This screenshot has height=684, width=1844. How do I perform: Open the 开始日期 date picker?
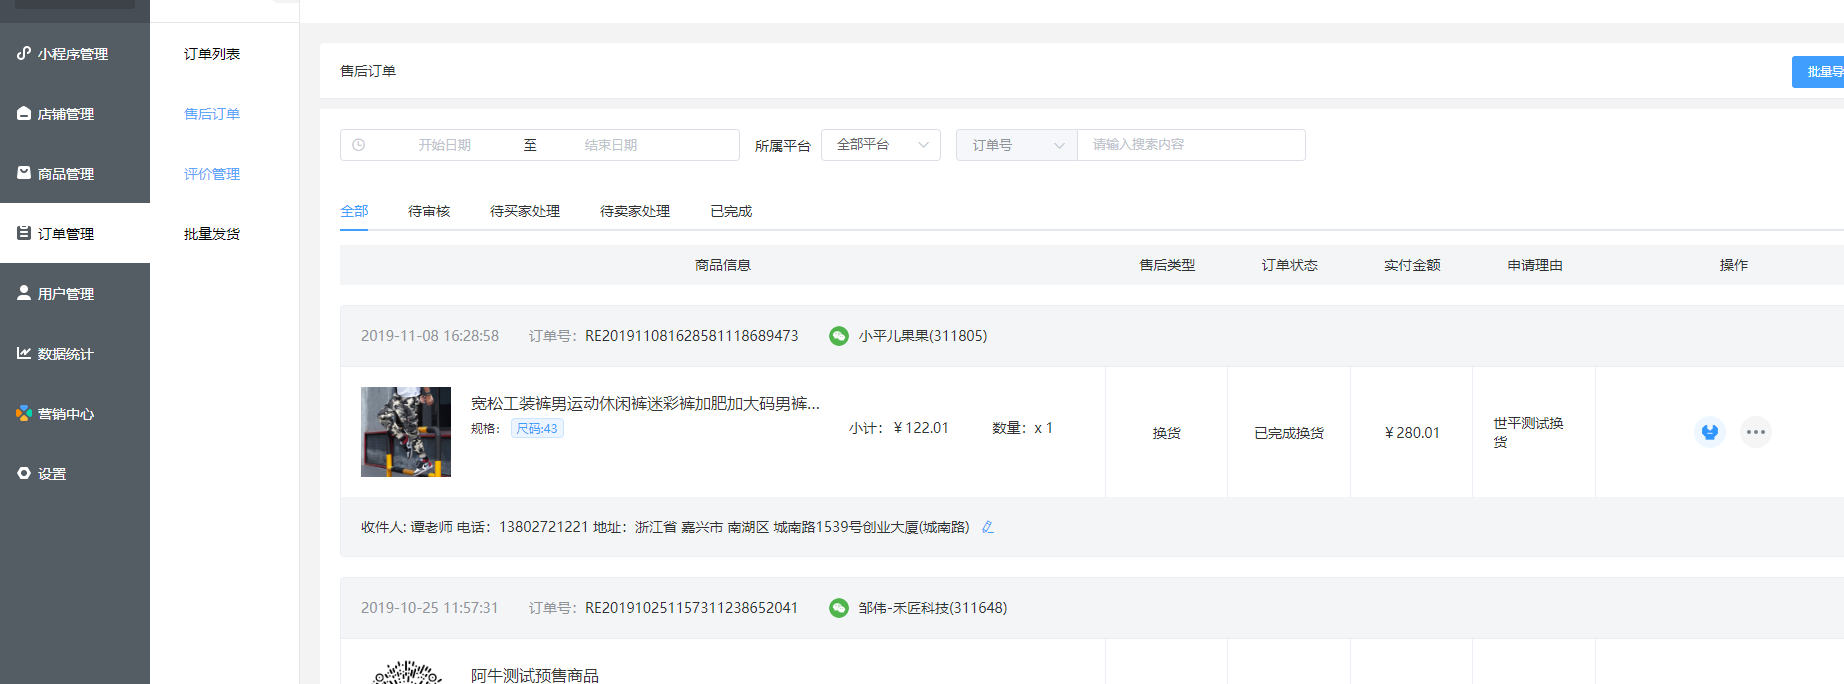tap(444, 145)
